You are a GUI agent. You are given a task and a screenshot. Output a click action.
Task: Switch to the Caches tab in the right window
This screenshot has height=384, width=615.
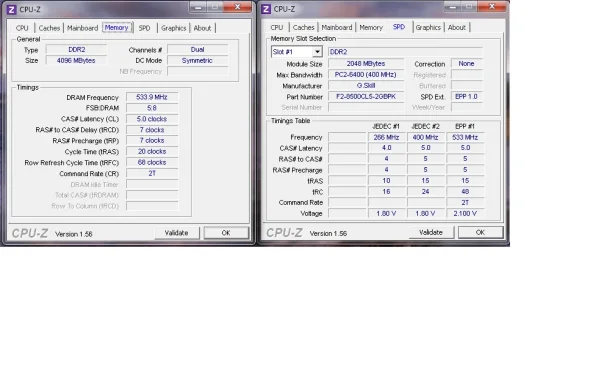tap(304, 27)
